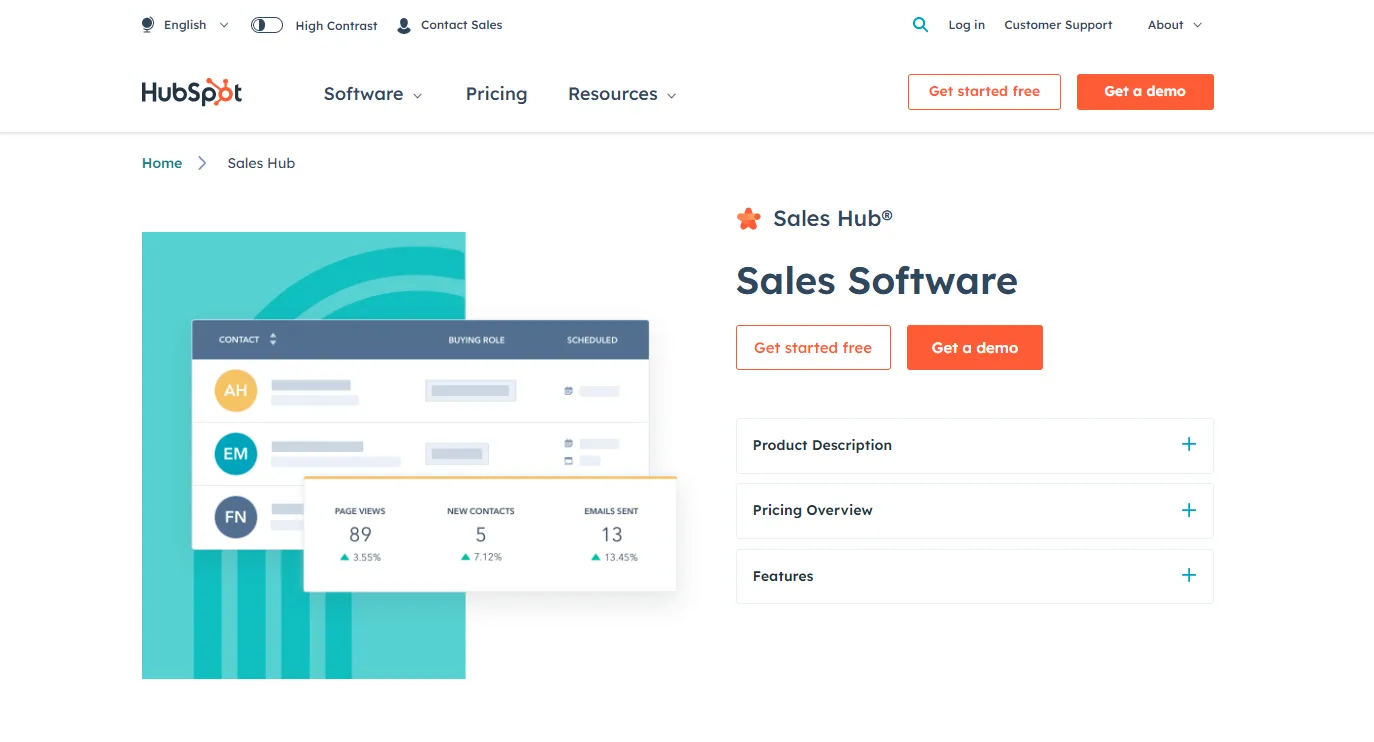Click the Sales Hub breadcrumb text
1374x742 pixels.
click(261, 163)
